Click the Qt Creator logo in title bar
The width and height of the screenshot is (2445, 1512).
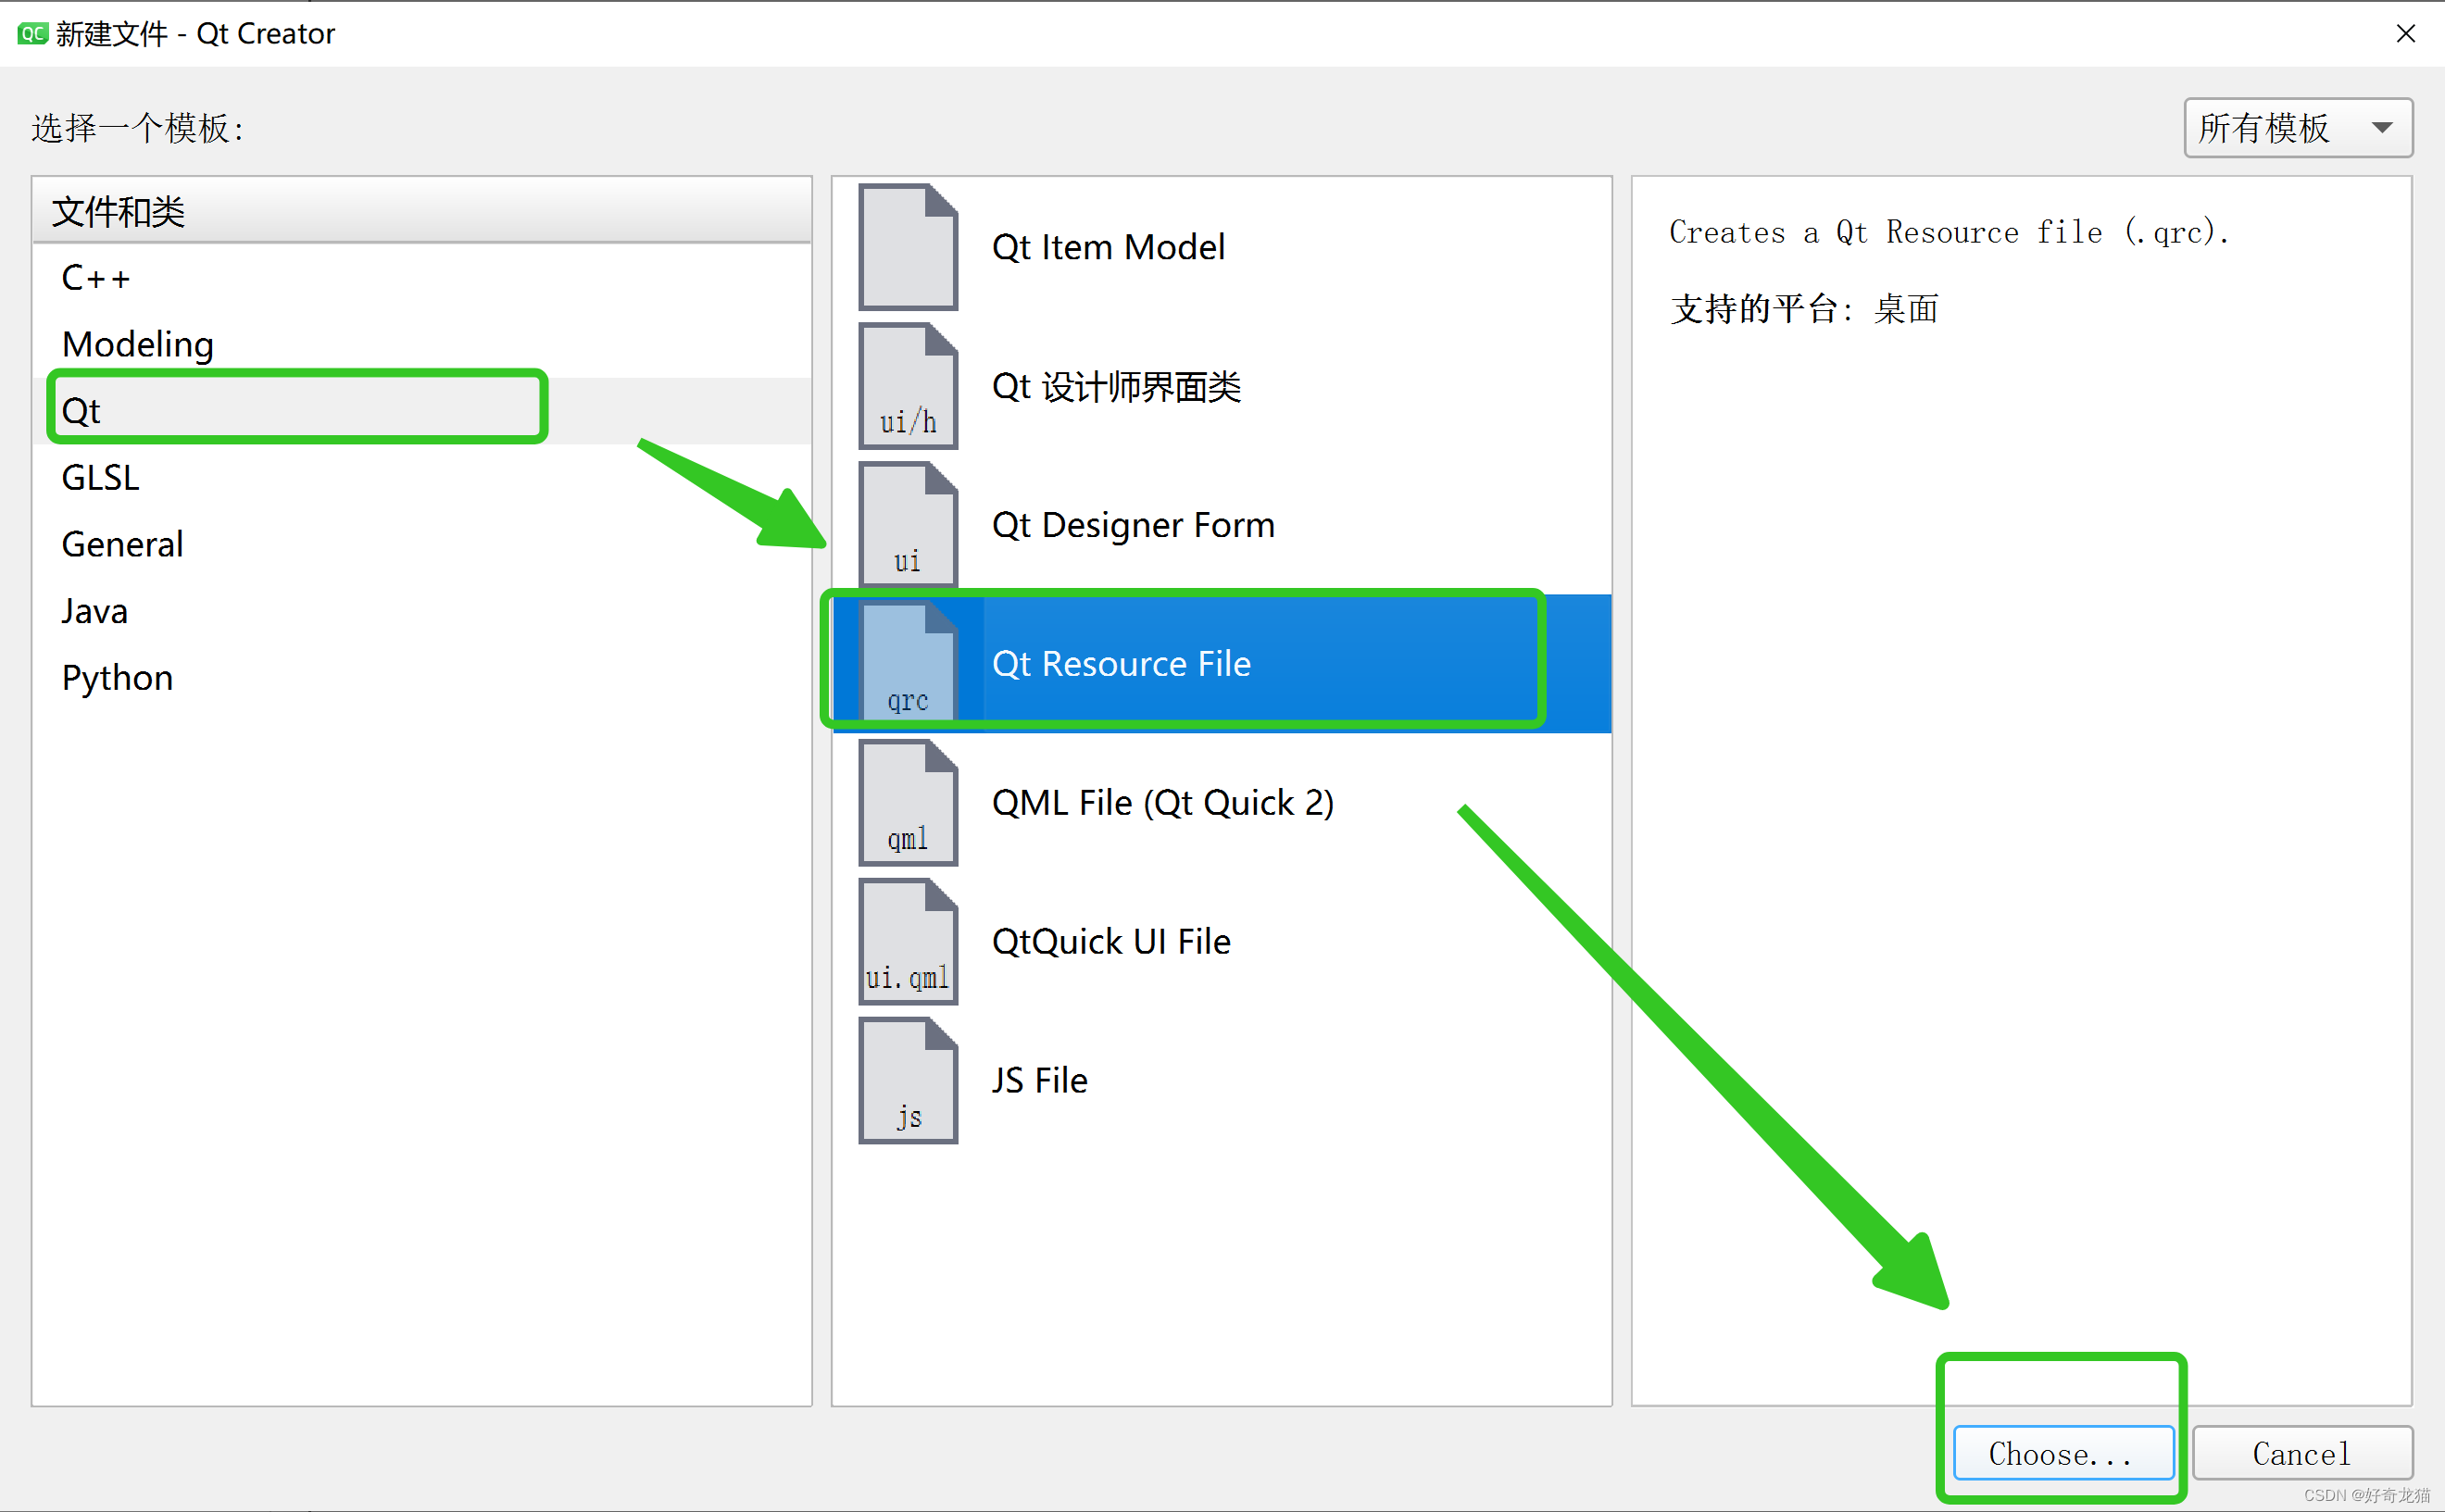(x=32, y=33)
